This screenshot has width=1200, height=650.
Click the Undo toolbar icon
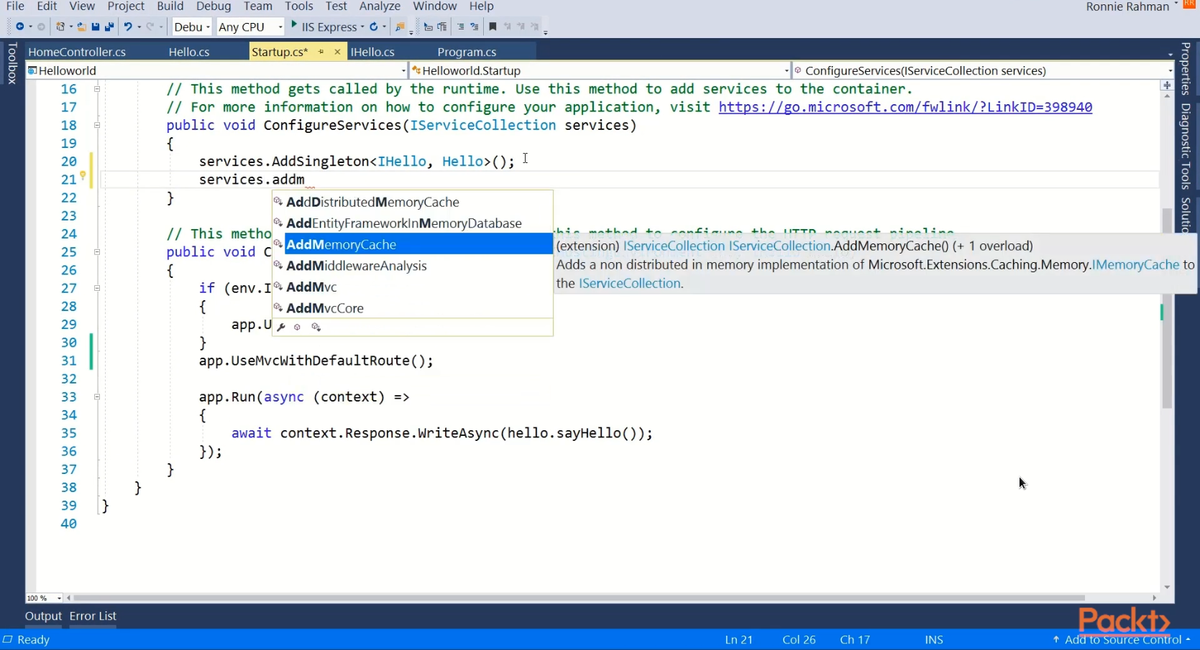(x=128, y=26)
